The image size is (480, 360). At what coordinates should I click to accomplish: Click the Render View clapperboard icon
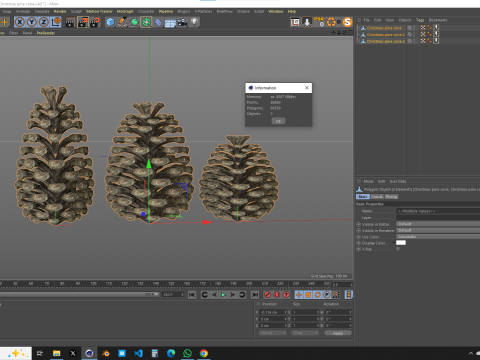pos(70,22)
